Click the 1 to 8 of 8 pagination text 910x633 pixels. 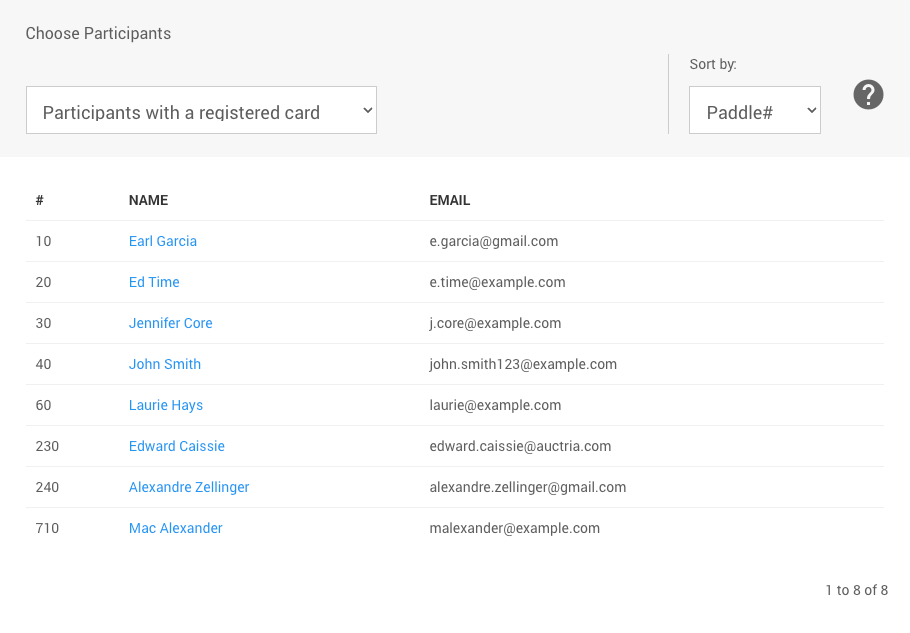pyautogui.click(x=856, y=590)
